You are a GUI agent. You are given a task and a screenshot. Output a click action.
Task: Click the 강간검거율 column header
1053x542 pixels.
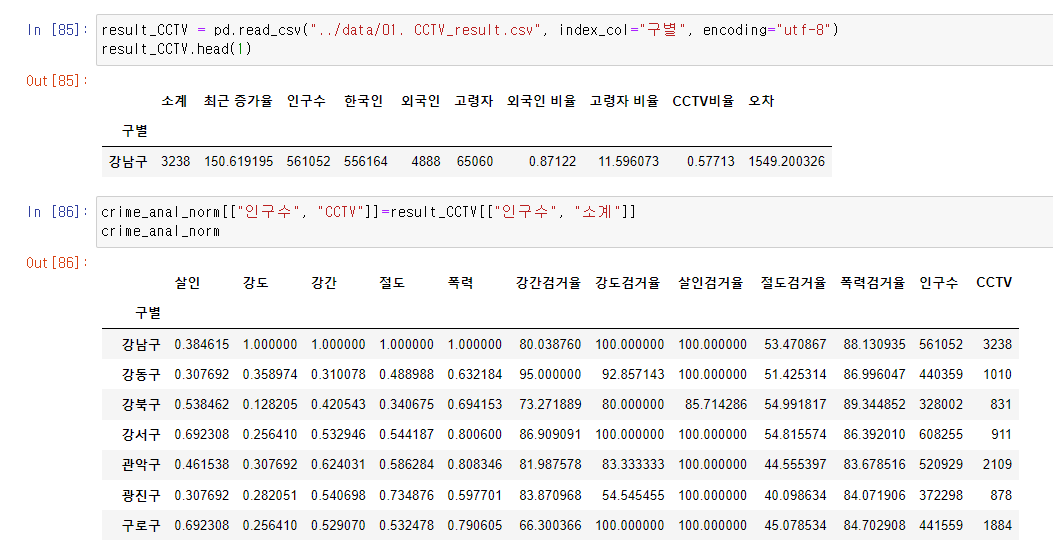point(548,283)
